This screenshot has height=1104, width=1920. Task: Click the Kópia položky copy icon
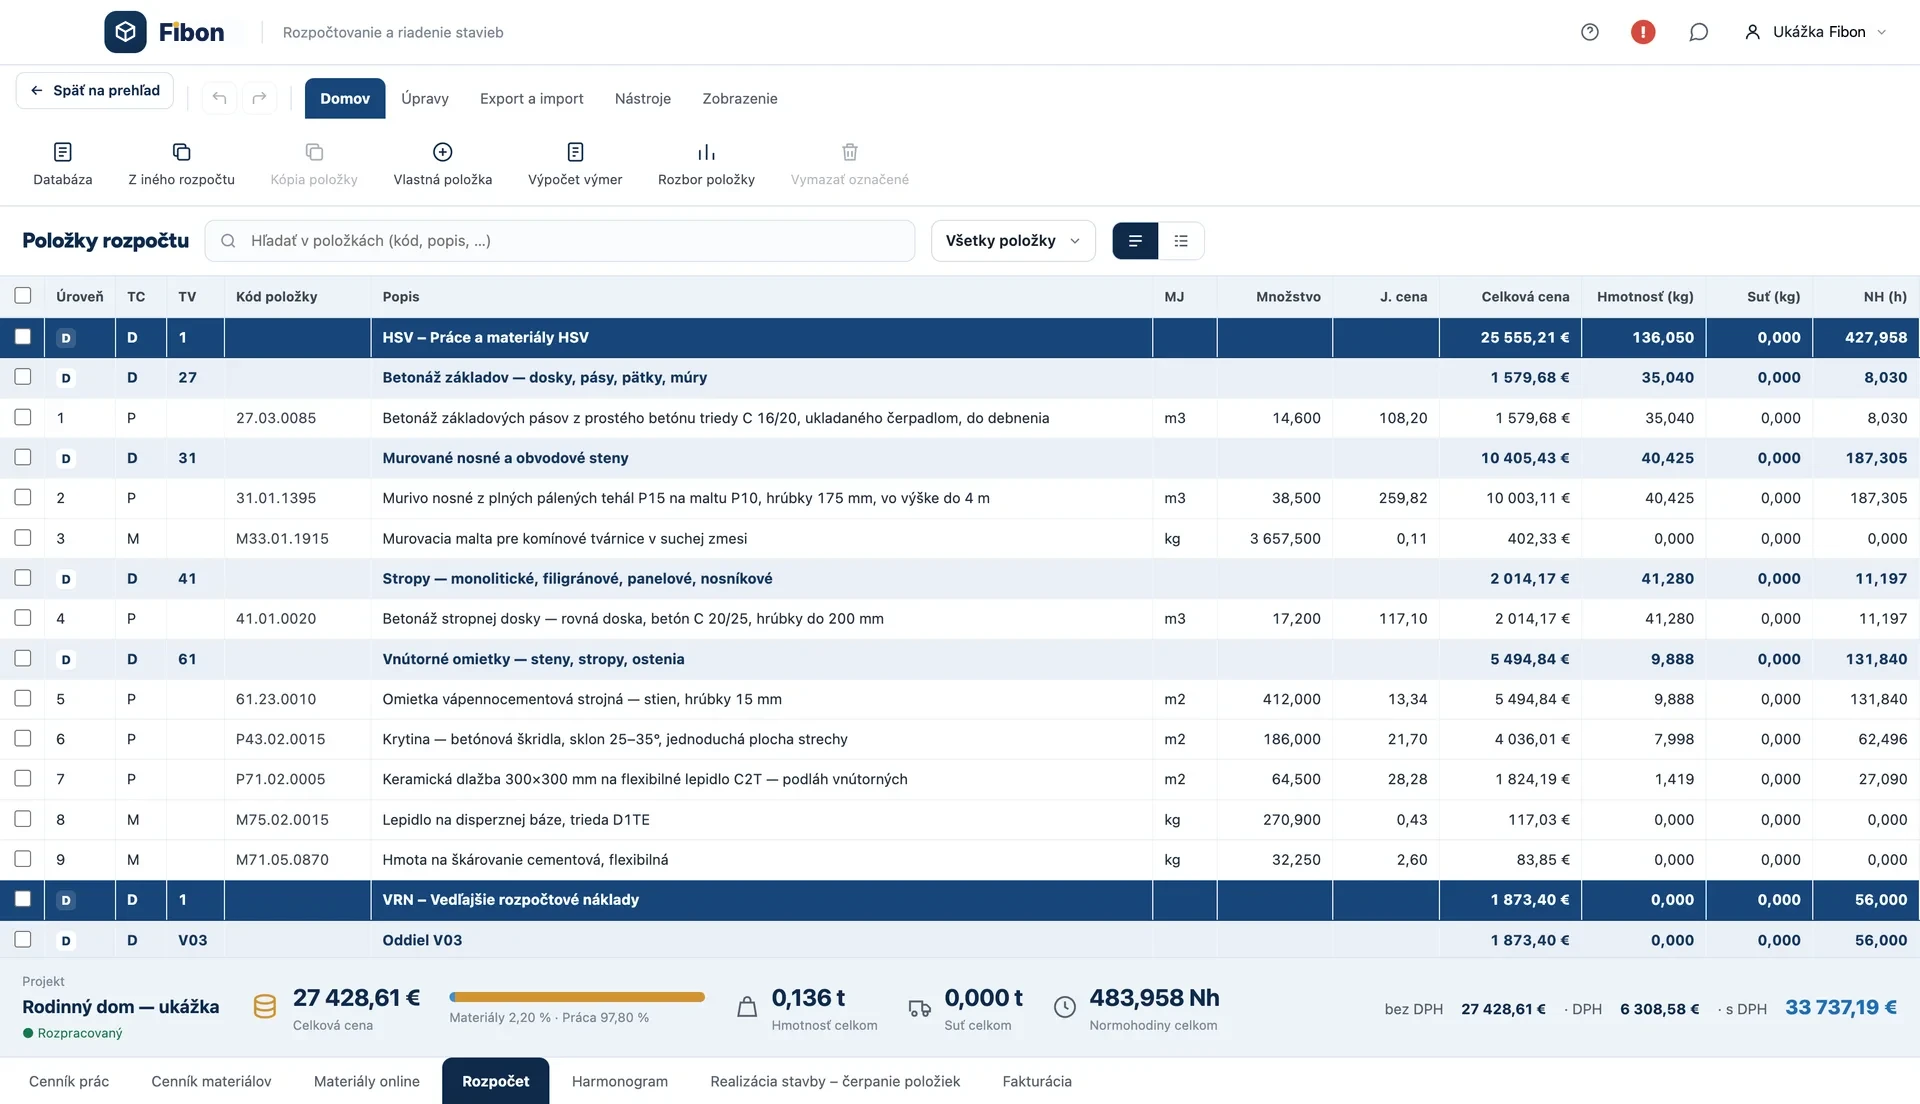tap(314, 152)
